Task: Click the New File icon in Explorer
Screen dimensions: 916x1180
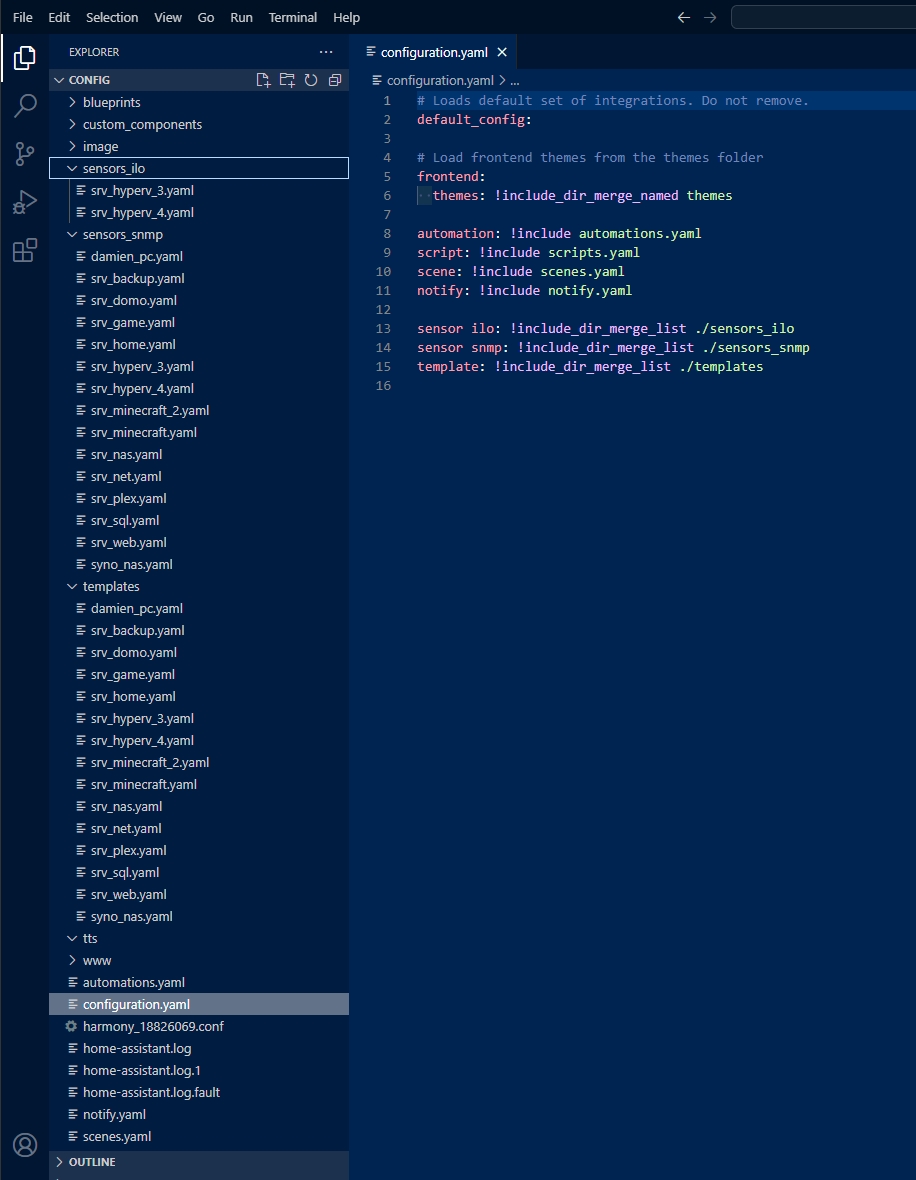Action: click(263, 80)
